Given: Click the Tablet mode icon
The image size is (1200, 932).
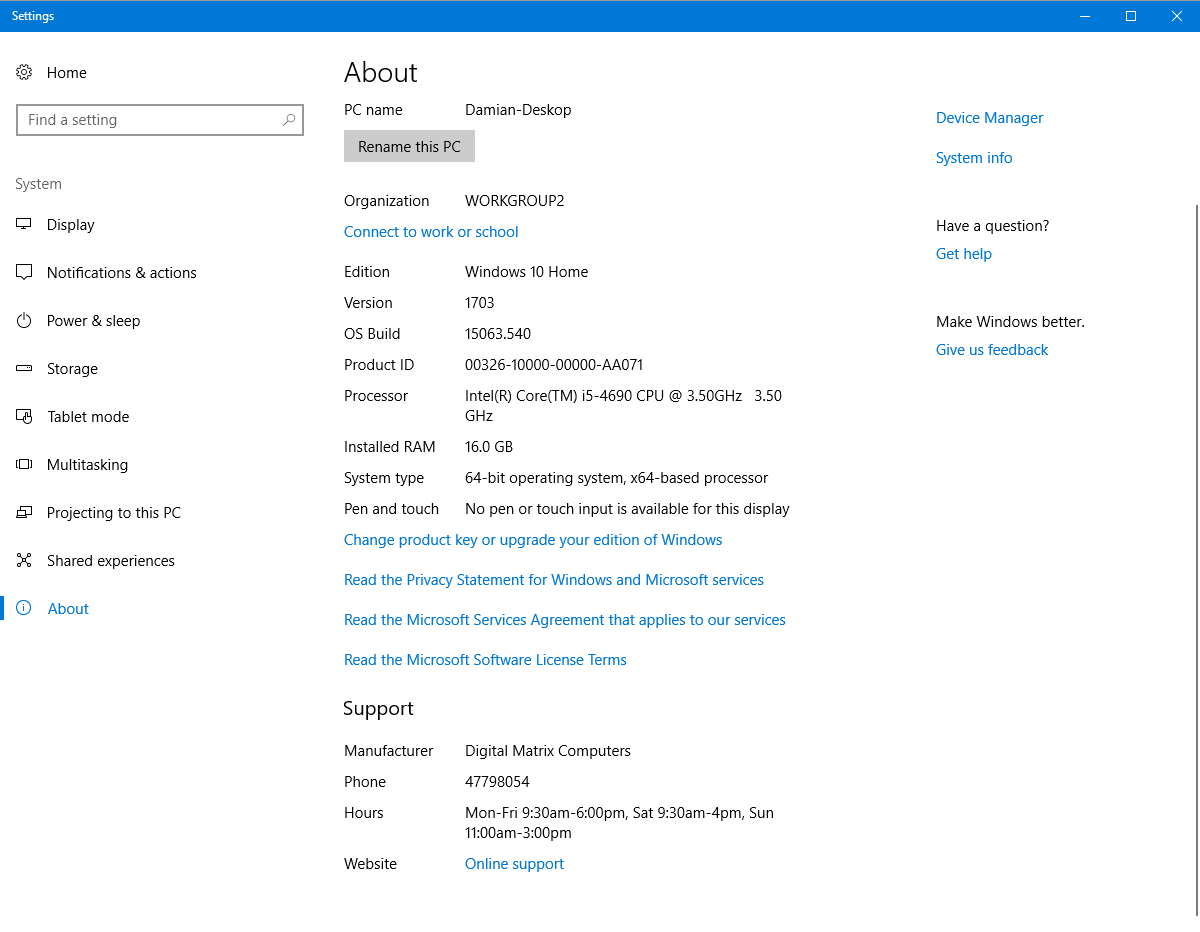Looking at the screenshot, I should coord(24,417).
